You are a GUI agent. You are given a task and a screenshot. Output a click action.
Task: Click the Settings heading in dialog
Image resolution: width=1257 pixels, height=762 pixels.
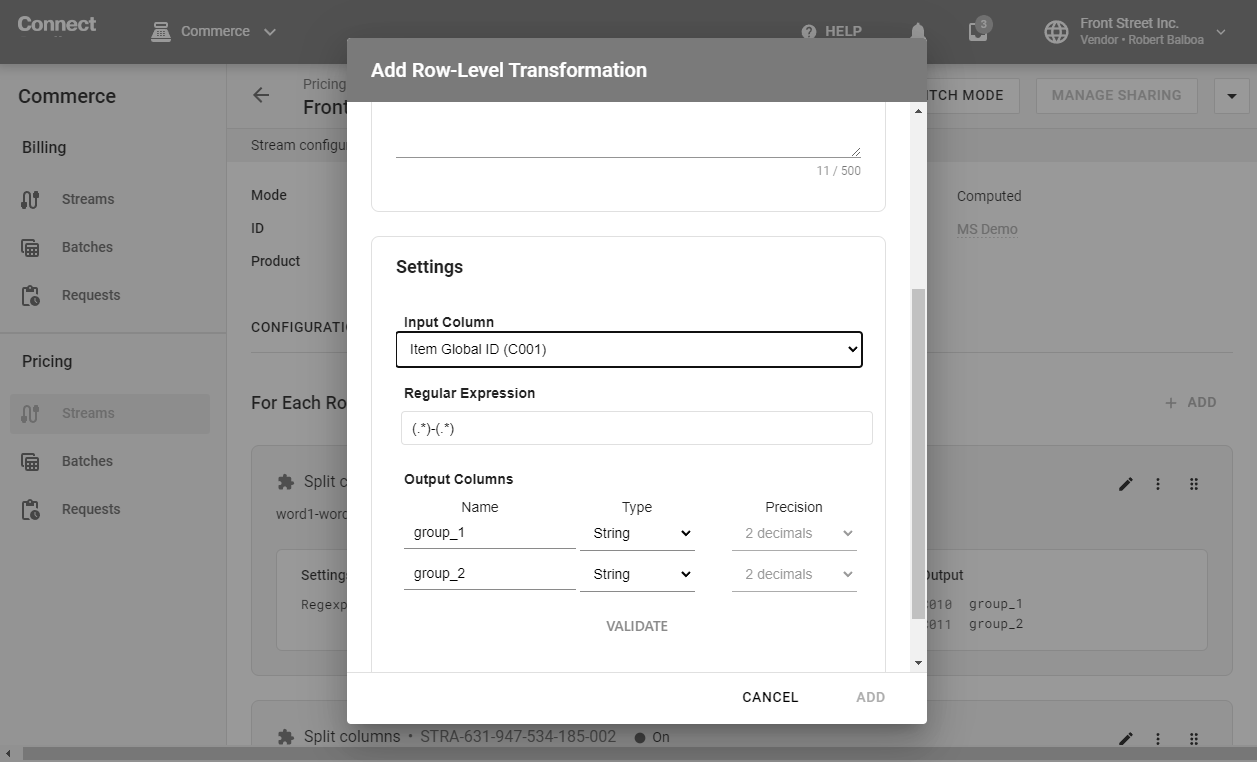[429, 267]
